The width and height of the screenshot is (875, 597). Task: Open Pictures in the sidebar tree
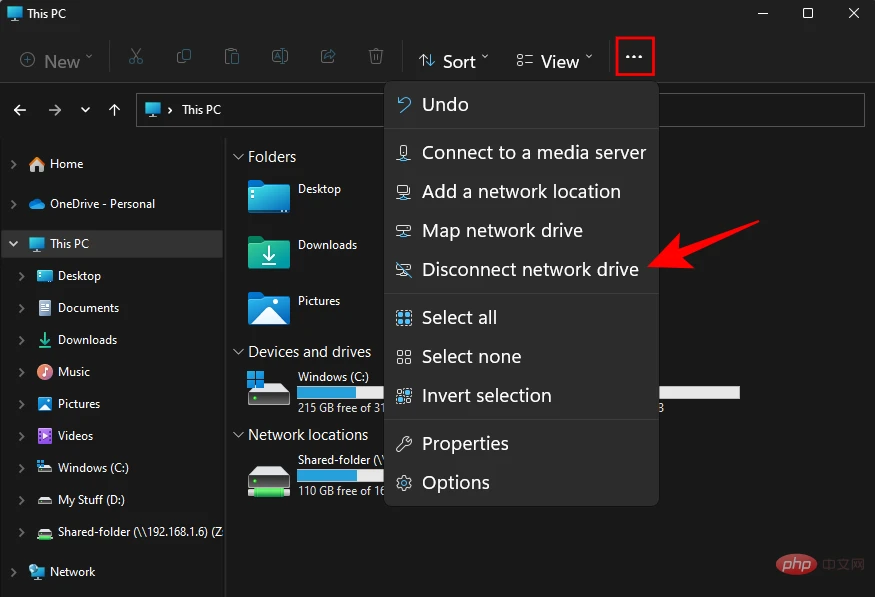(x=79, y=404)
